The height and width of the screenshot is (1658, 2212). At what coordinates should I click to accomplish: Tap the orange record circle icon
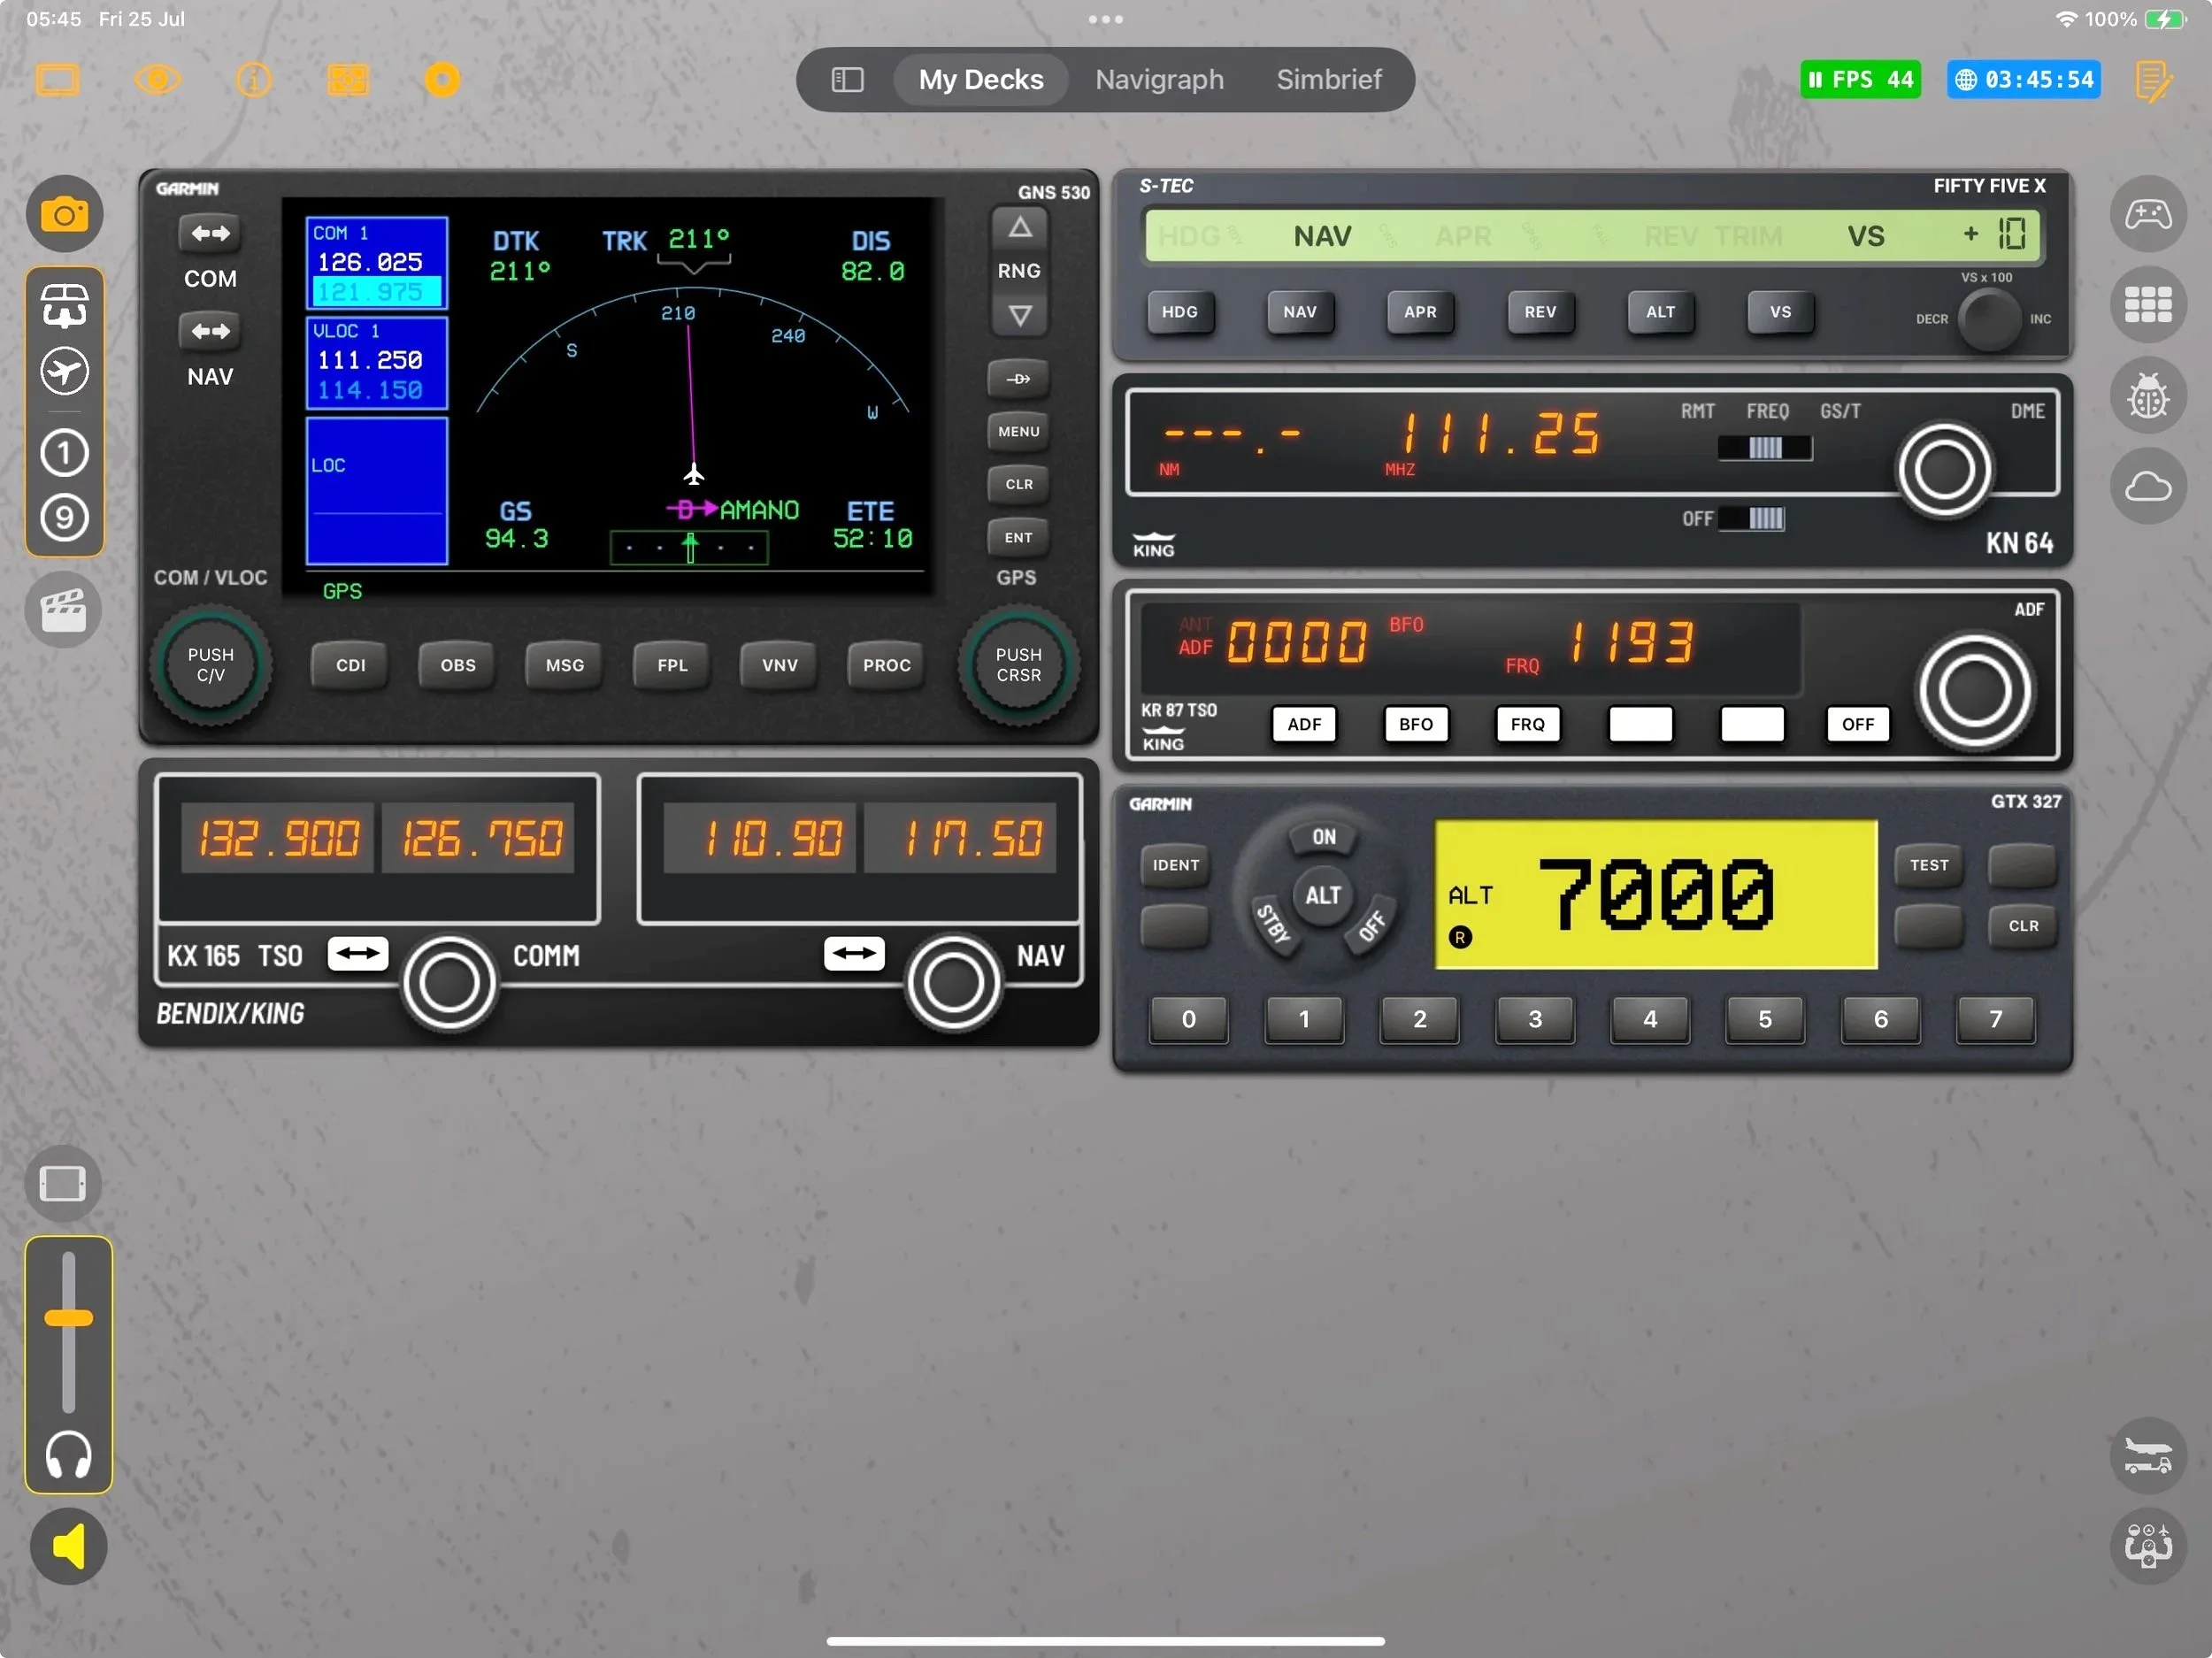[442, 80]
